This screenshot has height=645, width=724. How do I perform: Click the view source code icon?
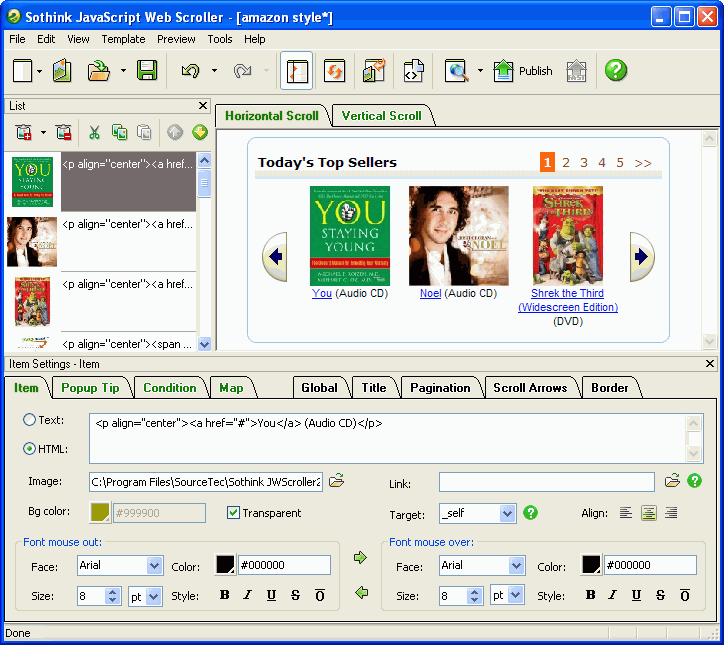coord(413,71)
